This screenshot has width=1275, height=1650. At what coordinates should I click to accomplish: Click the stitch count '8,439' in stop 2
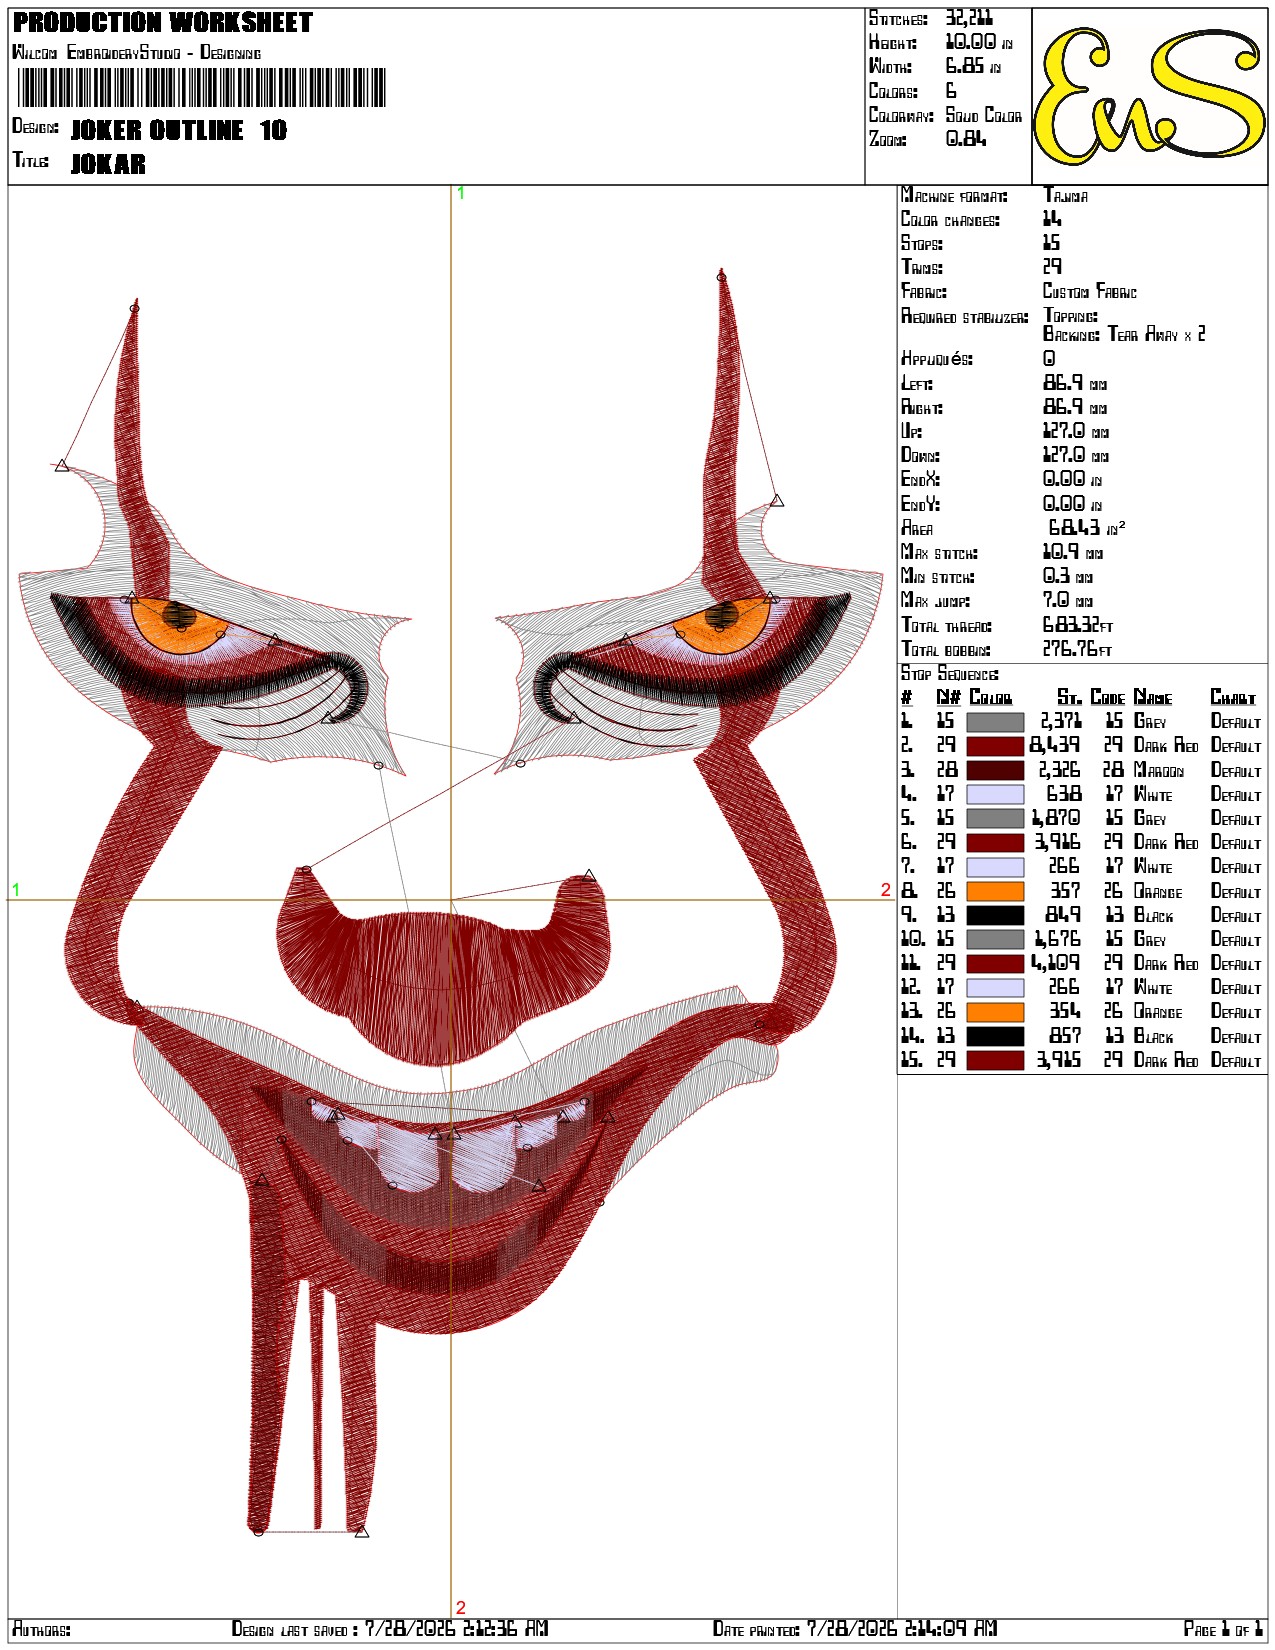[x=1055, y=746]
